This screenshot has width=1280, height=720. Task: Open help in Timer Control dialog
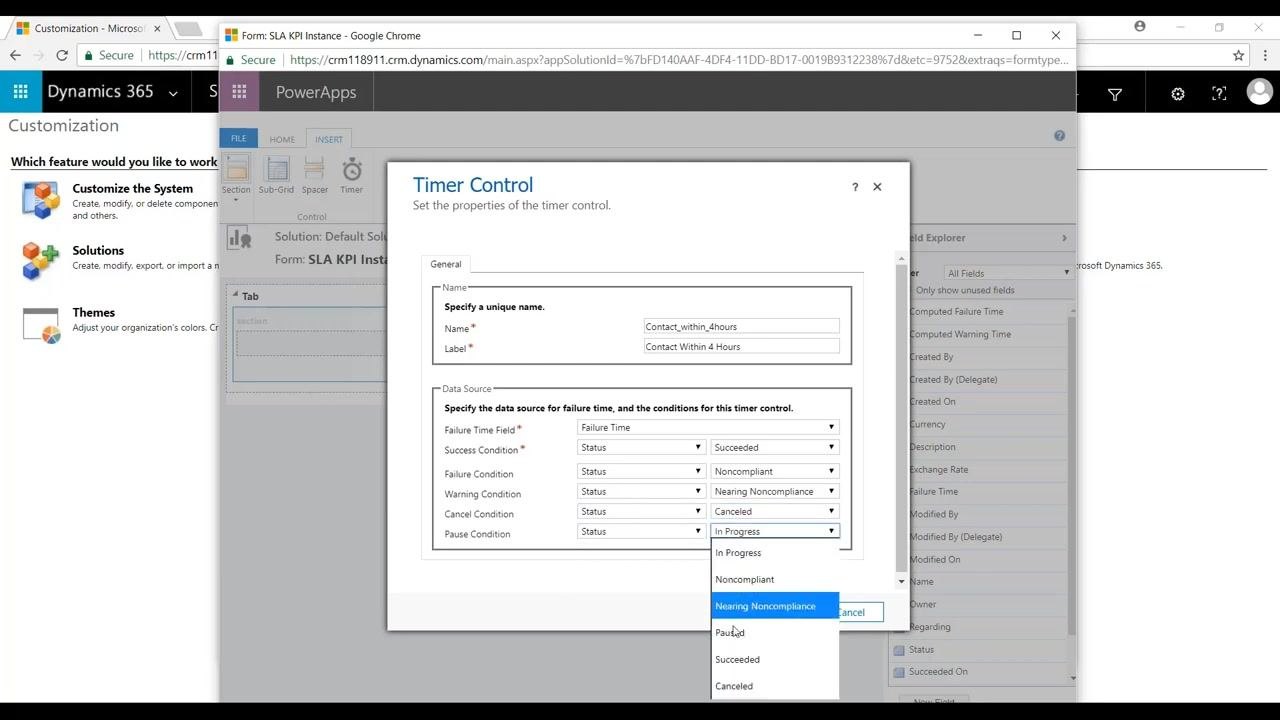tap(854, 187)
